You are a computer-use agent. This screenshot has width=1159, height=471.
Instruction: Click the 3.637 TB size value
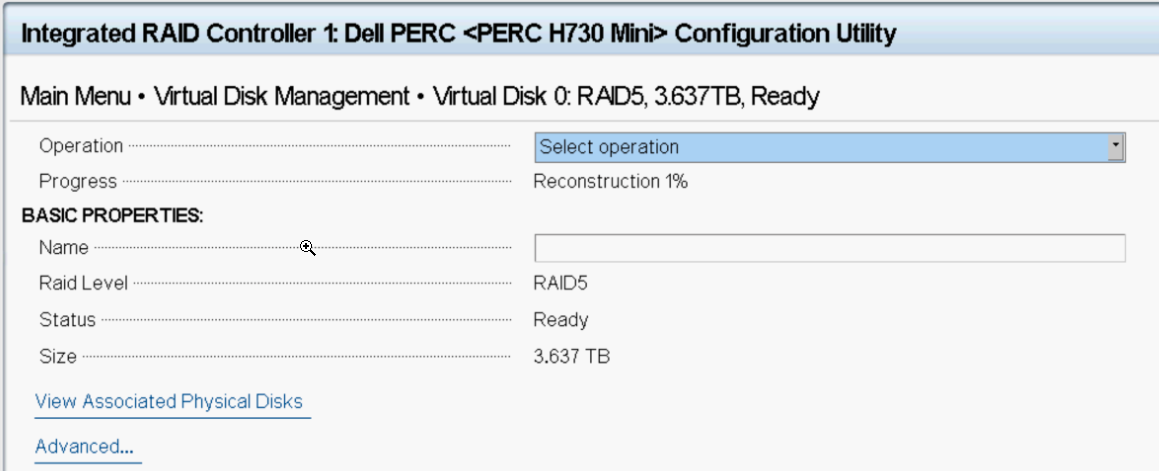(571, 357)
